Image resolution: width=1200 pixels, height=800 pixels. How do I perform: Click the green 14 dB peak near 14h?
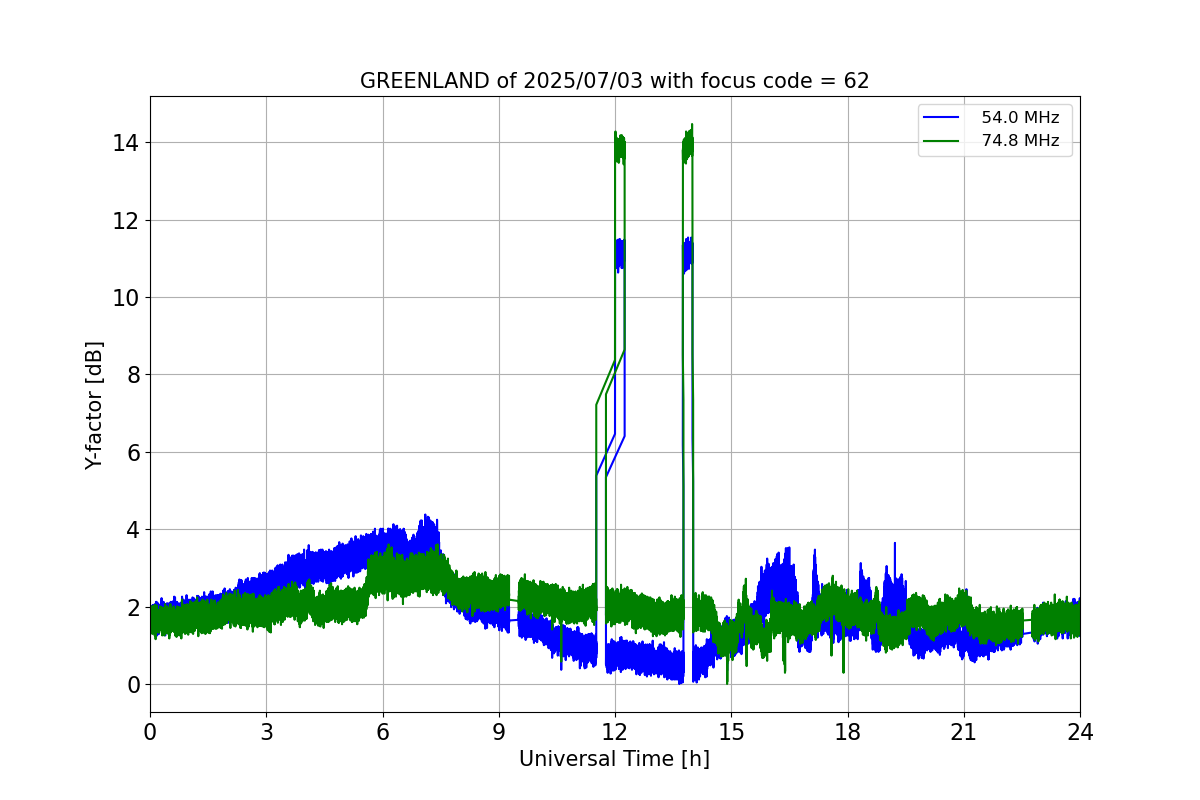click(688, 144)
